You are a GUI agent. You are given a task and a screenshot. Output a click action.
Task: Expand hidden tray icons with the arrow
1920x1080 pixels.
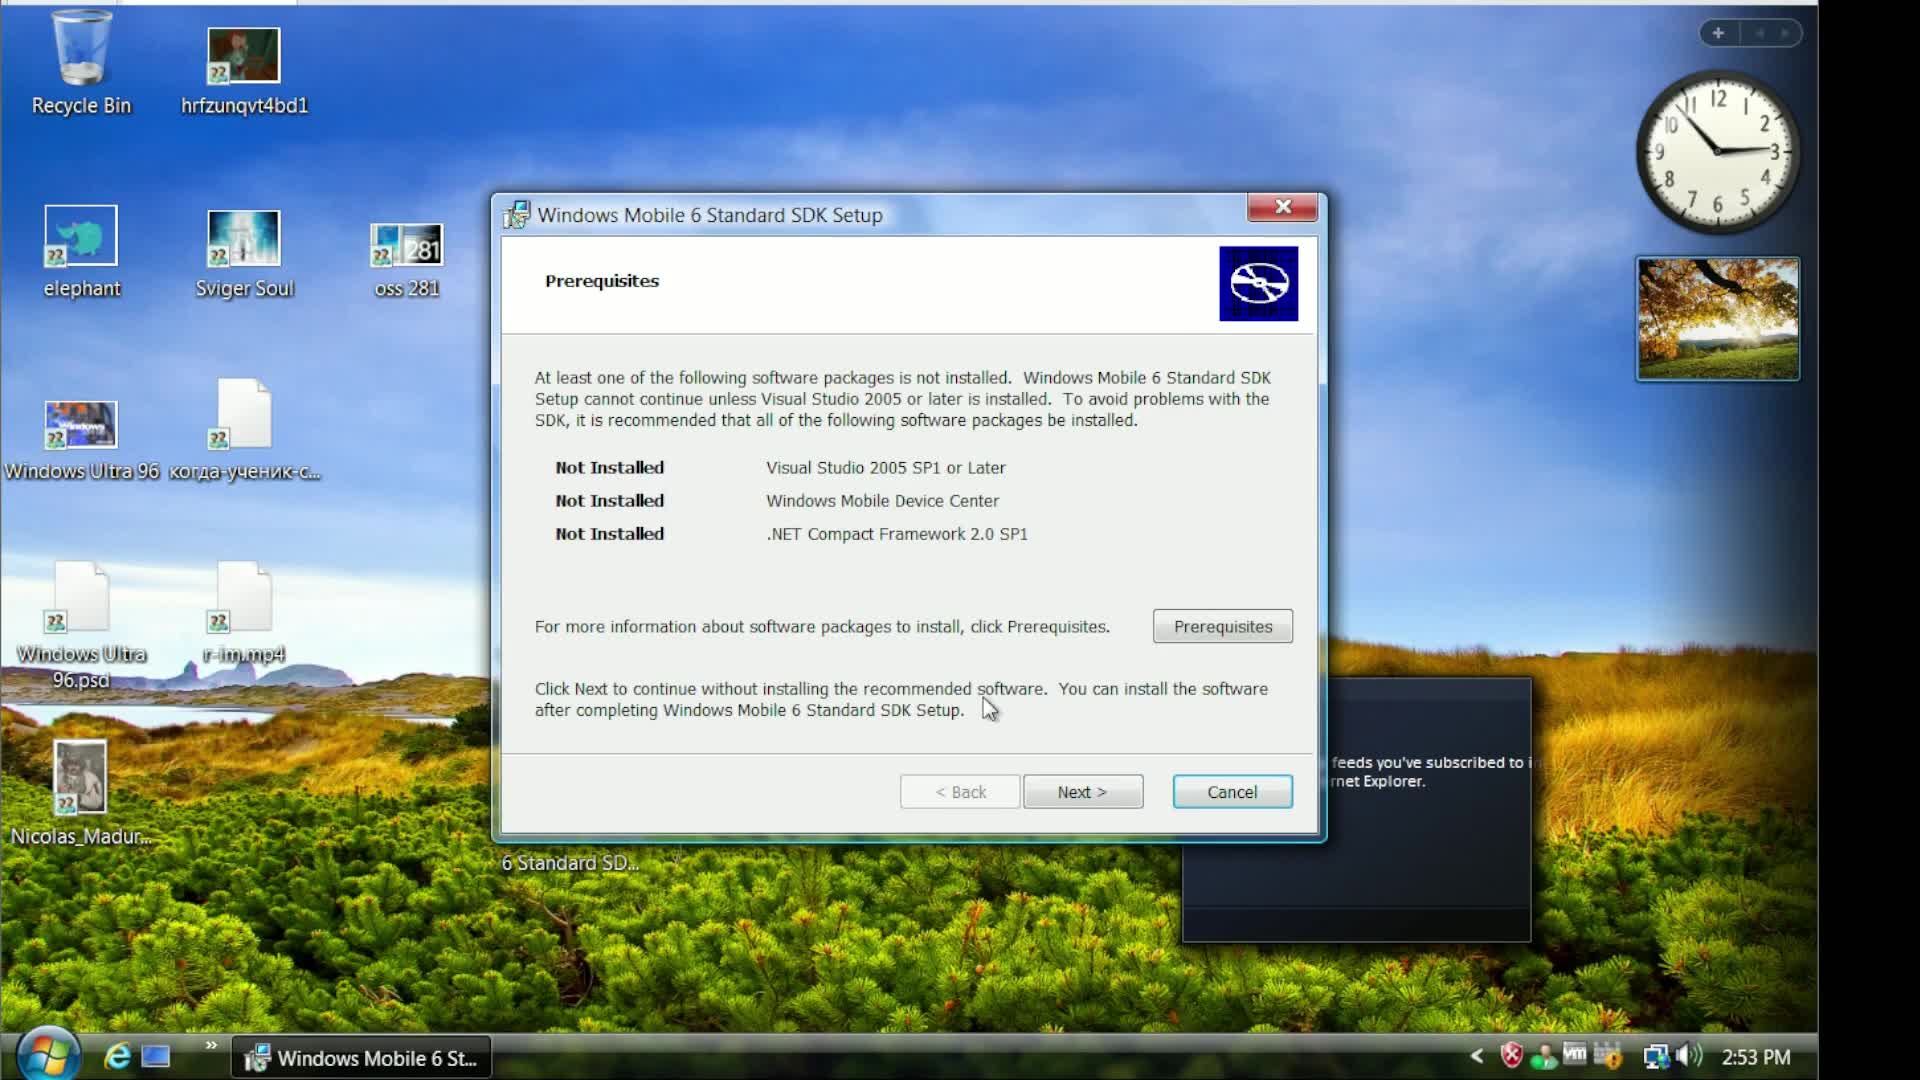pos(1477,1056)
